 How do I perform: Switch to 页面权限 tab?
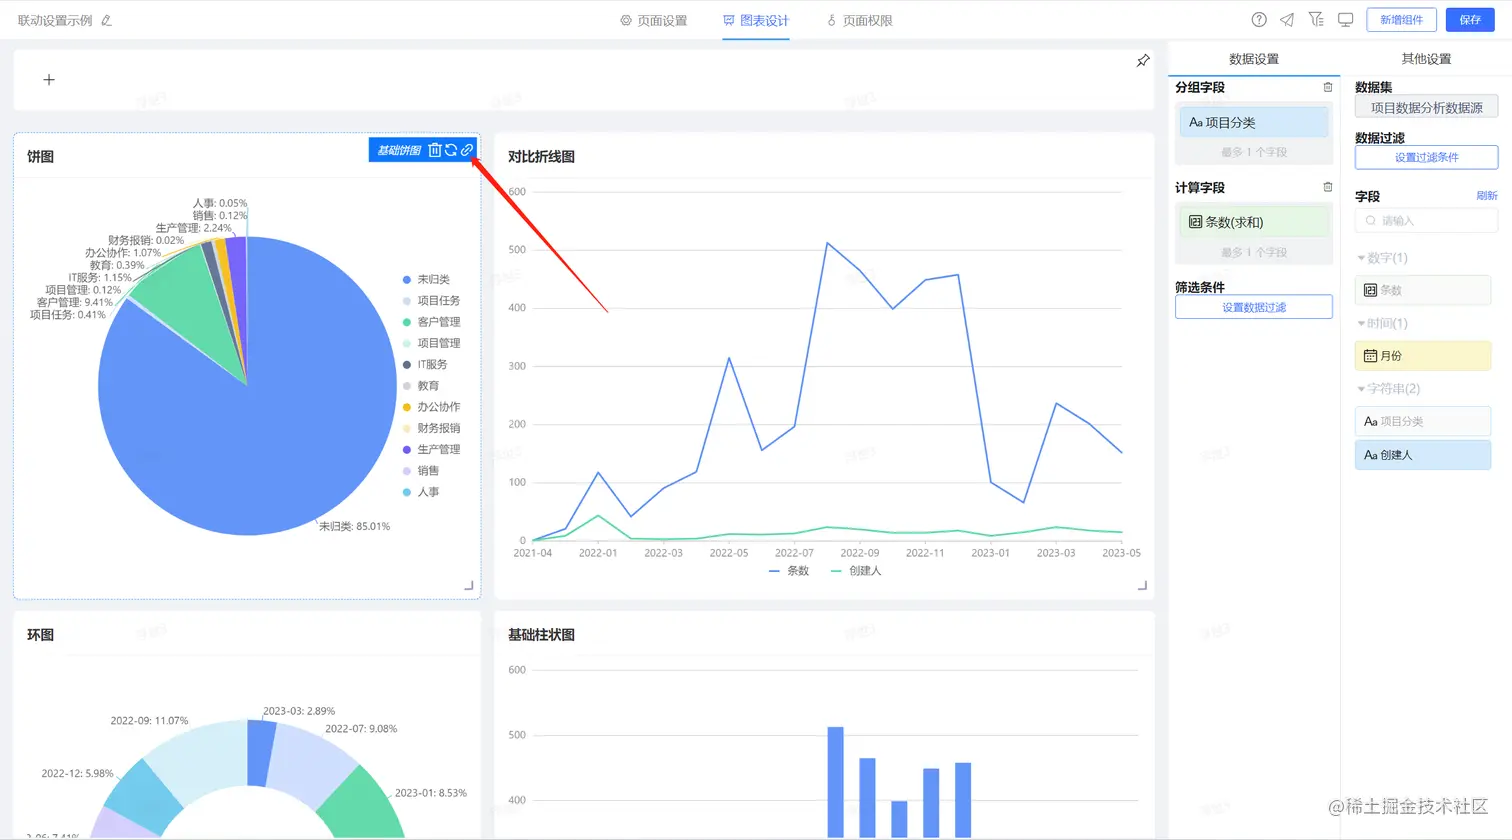click(x=860, y=20)
